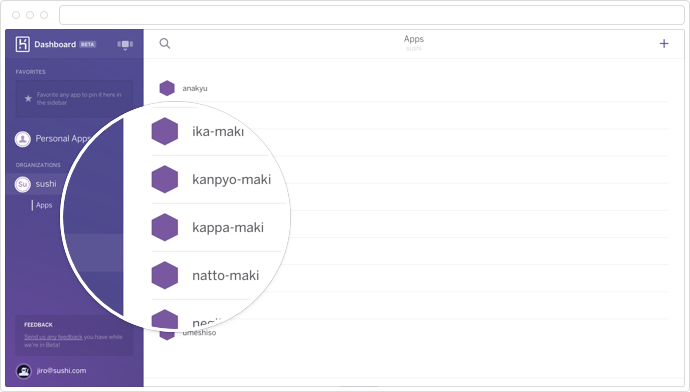
Task: Click the Dashboard title
Action: pyautogui.click(x=55, y=44)
